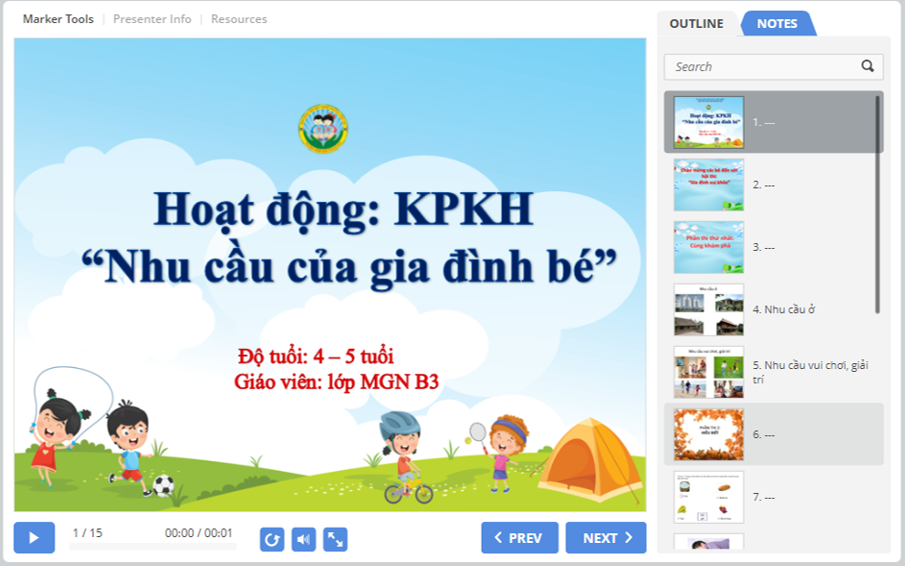Mute the audio with the speaker icon

click(304, 539)
